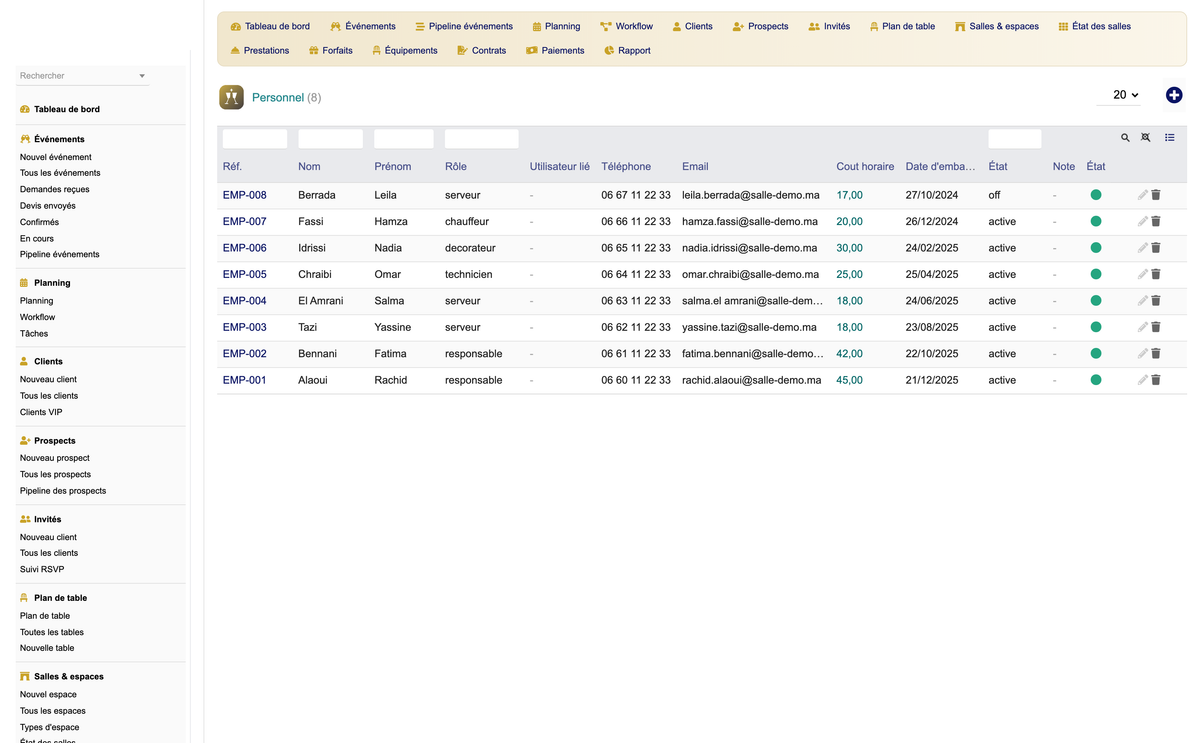Open the Rechercher sidebar search dropdown
This screenshot has width=1200, height=743.
(x=83, y=76)
